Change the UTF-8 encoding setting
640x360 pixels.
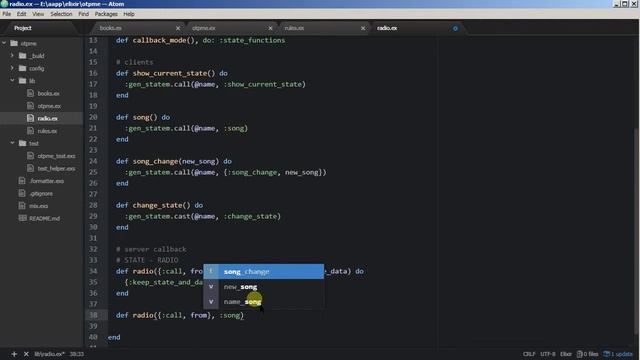(x=548, y=354)
